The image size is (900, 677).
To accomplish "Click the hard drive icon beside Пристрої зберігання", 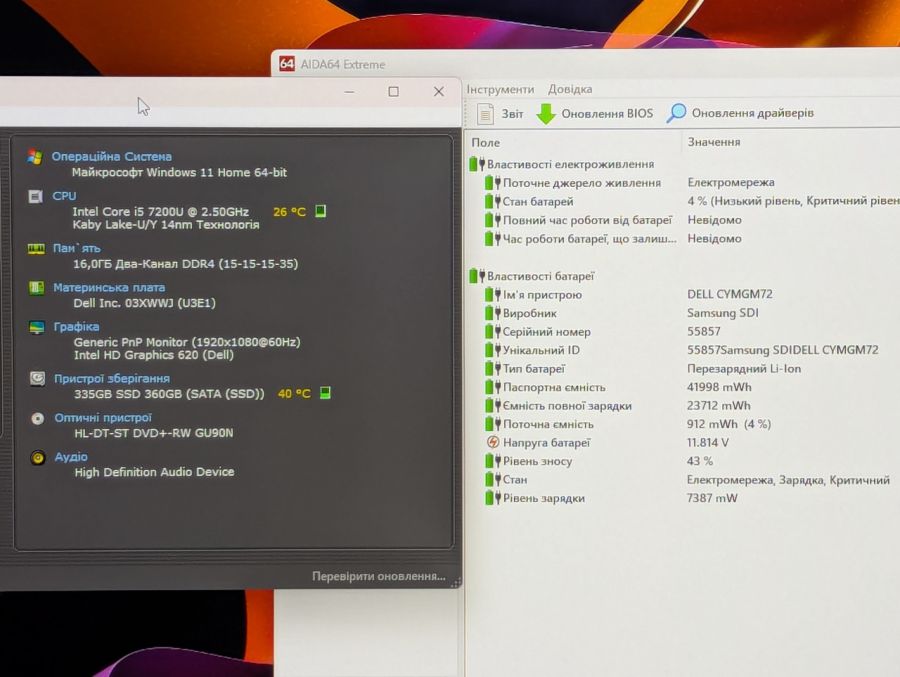I will point(37,379).
